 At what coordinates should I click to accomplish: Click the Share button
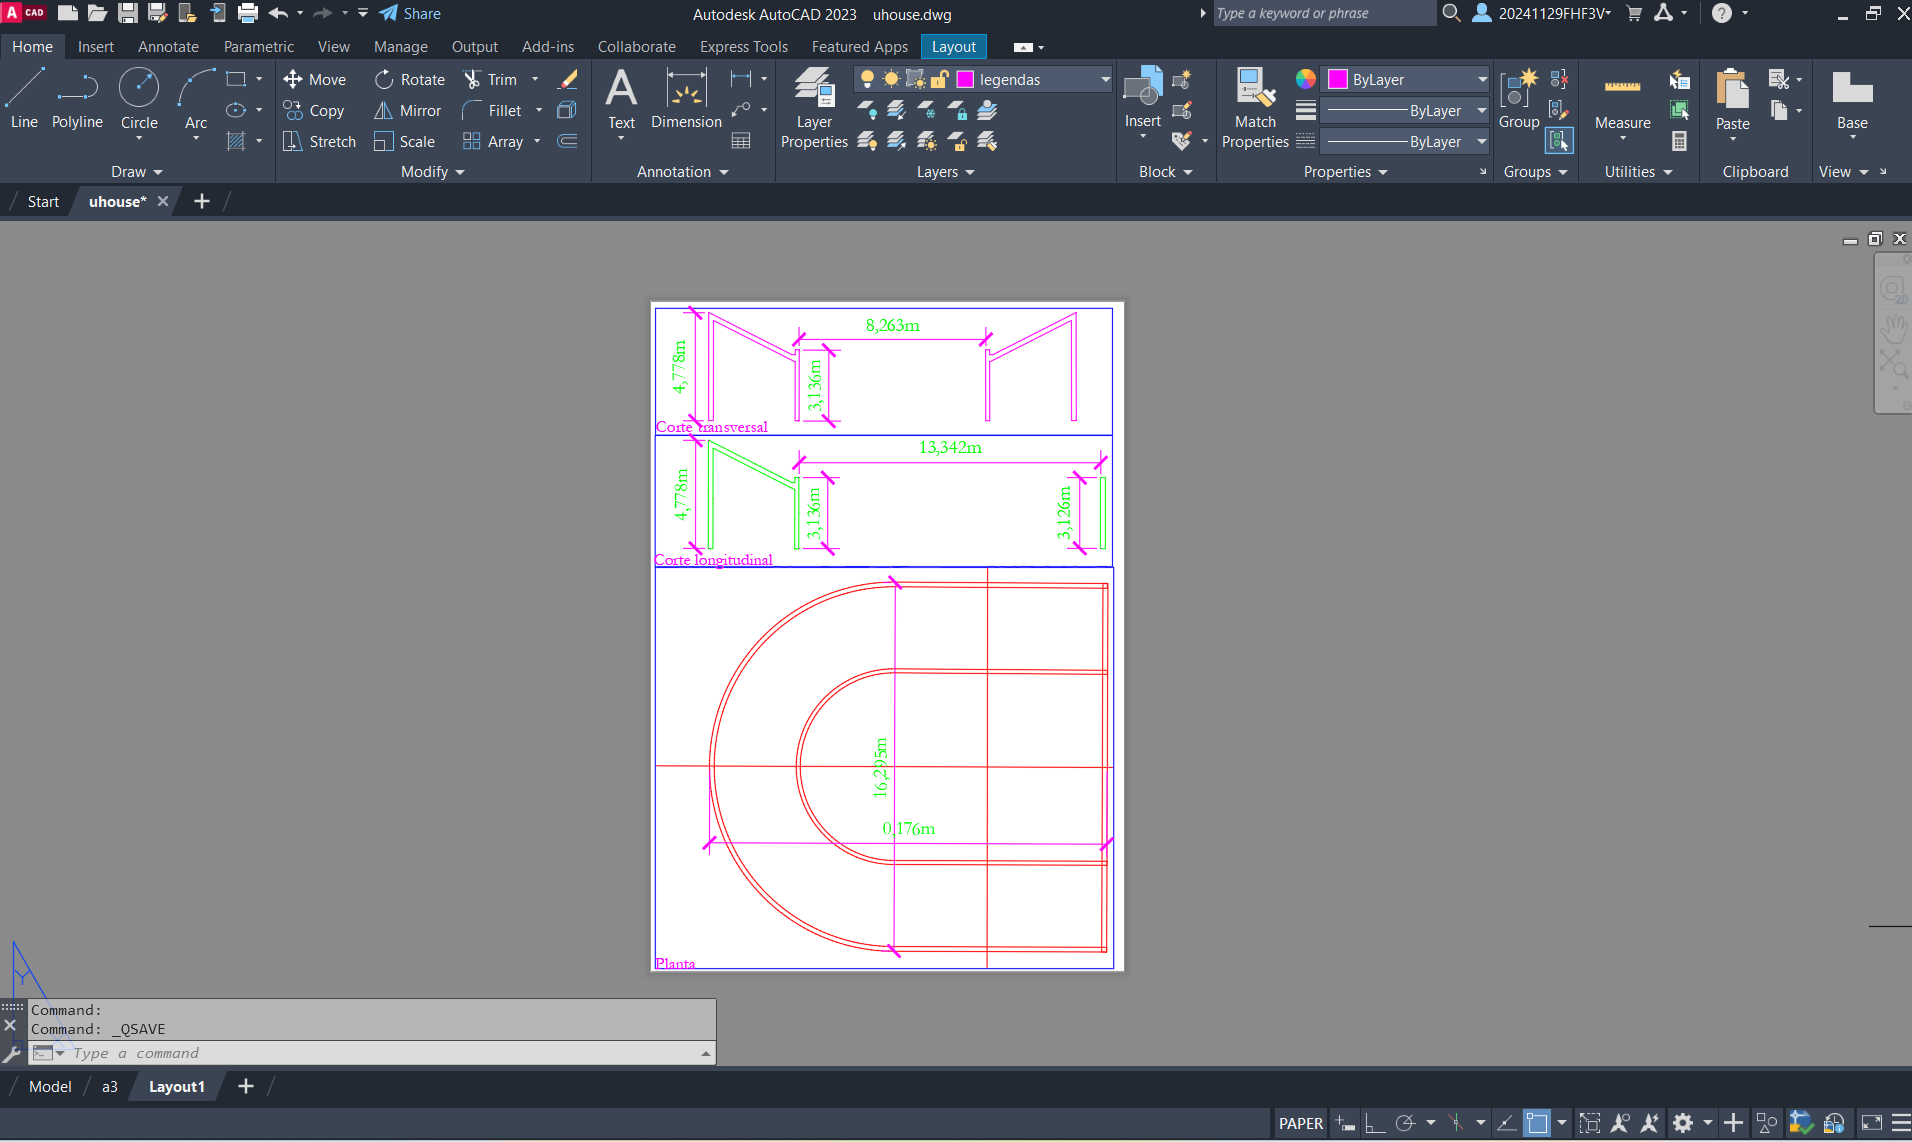(x=410, y=14)
